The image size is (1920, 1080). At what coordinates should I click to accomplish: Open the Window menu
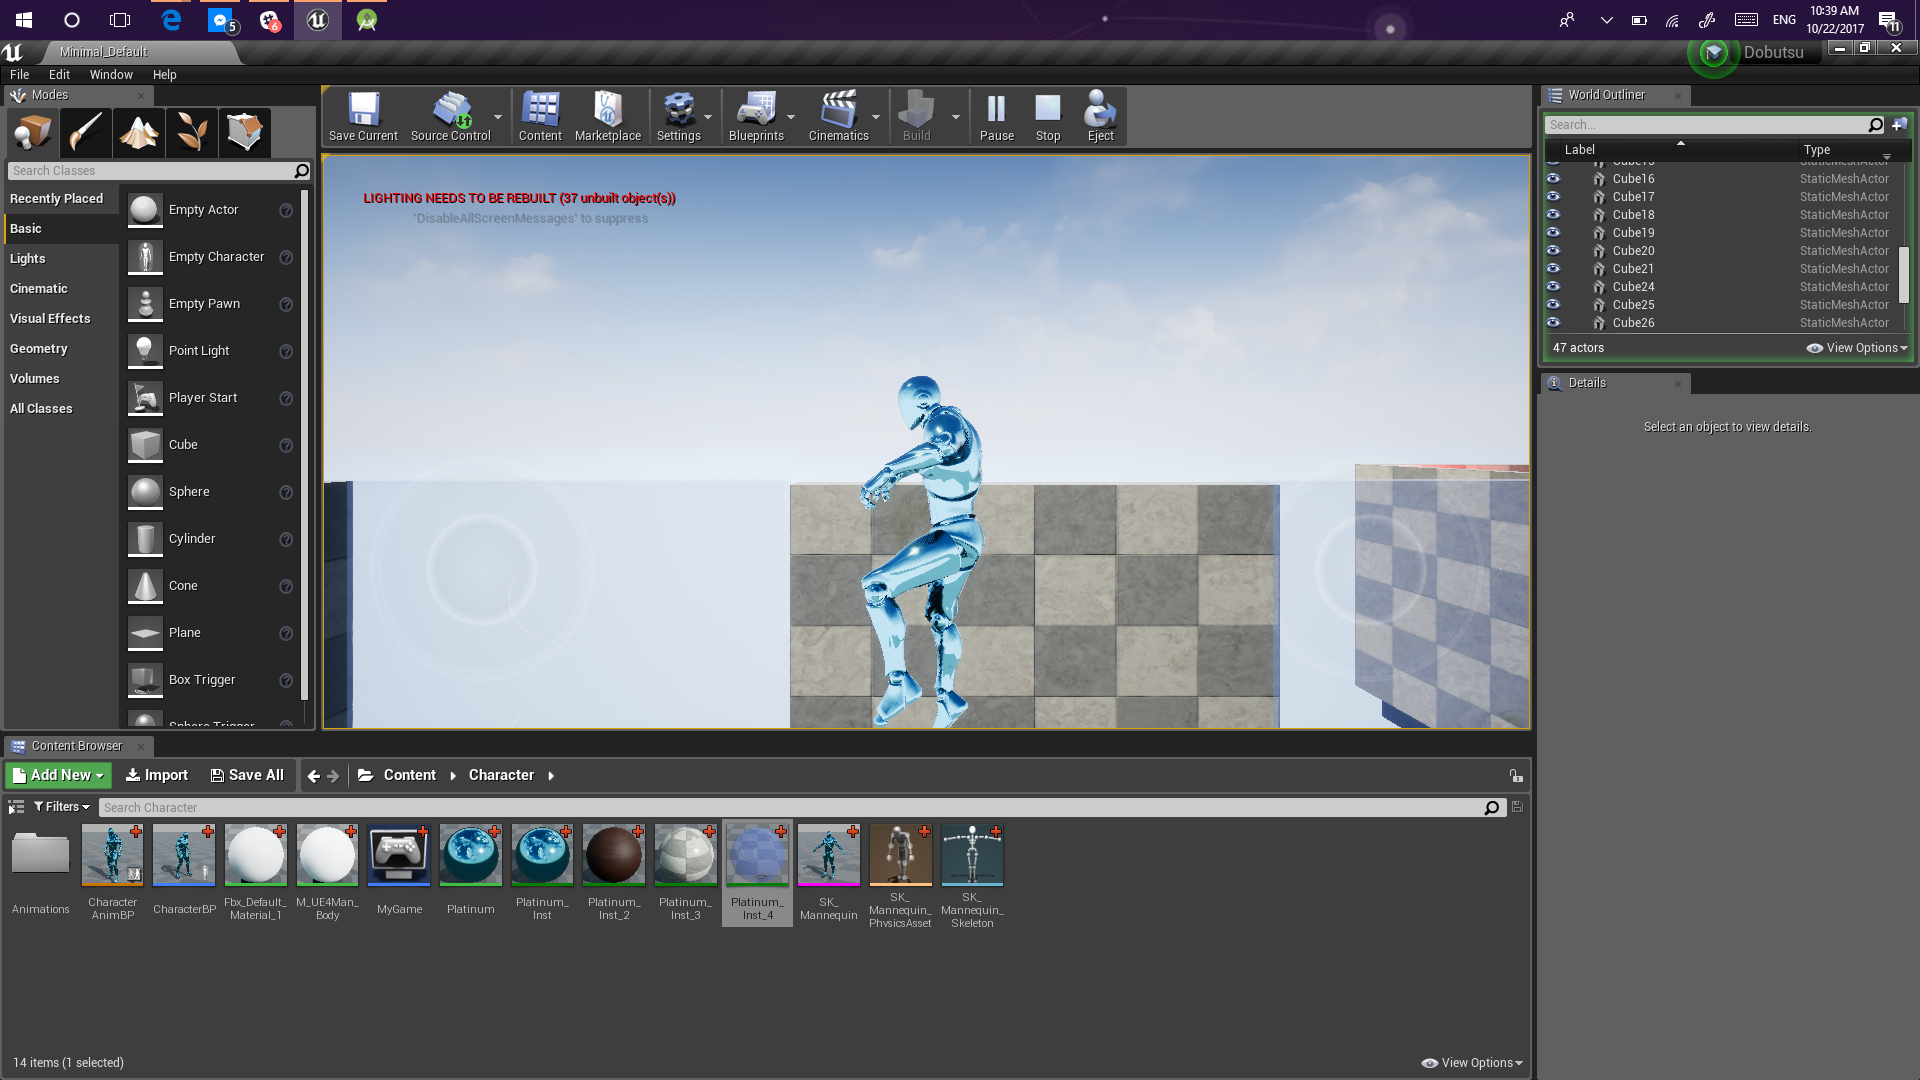(111, 75)
